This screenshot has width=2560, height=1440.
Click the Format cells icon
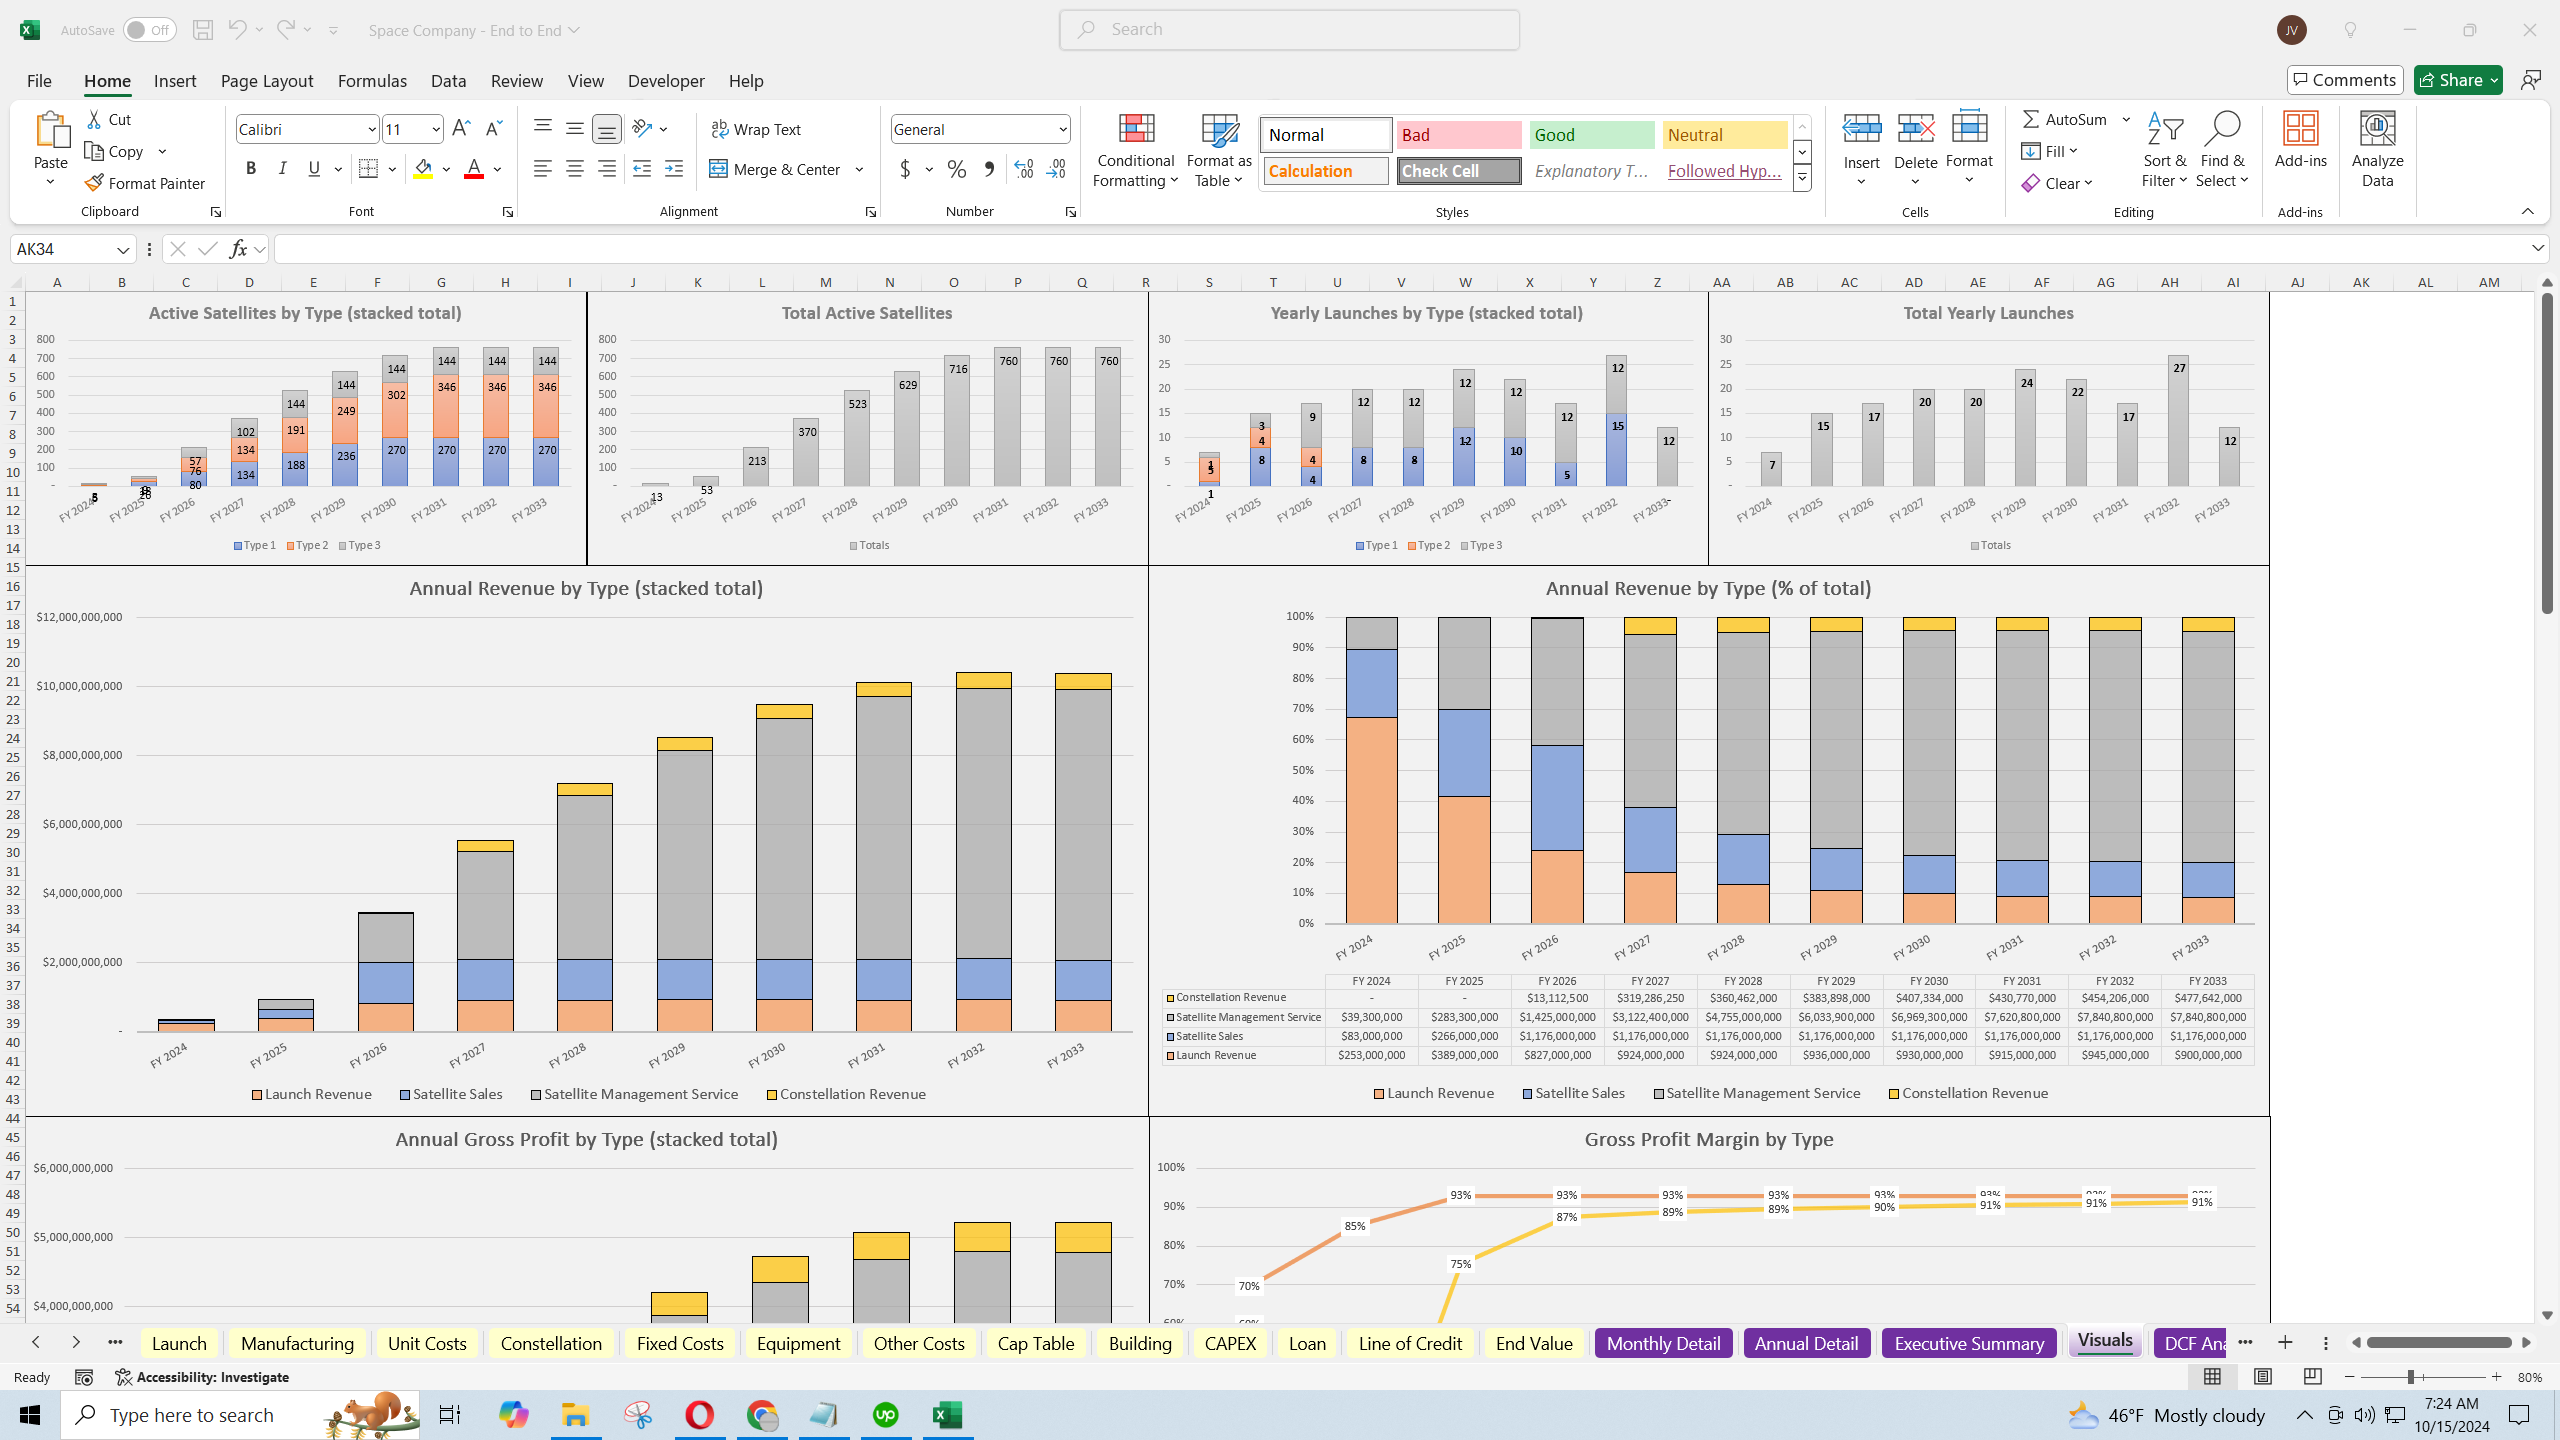1970,129
